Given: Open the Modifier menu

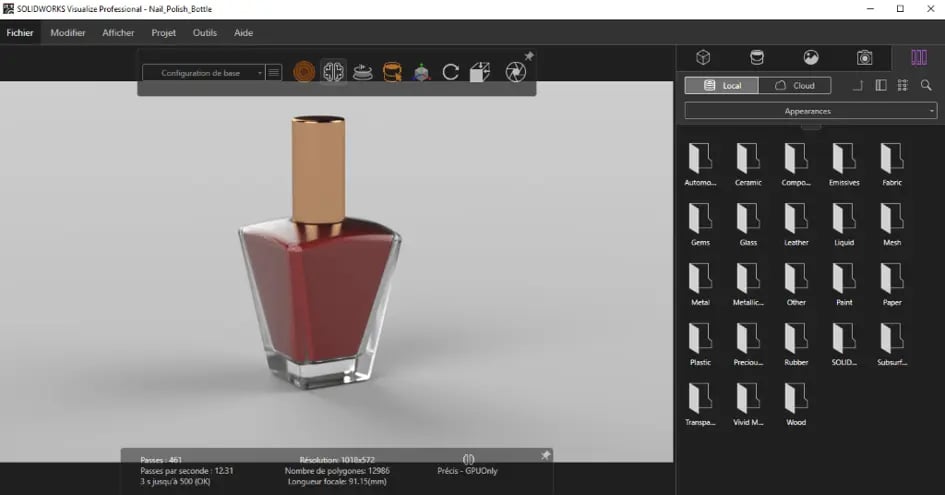Looking at the screenshot, I should pyautogui.click(x=68, y=33).
